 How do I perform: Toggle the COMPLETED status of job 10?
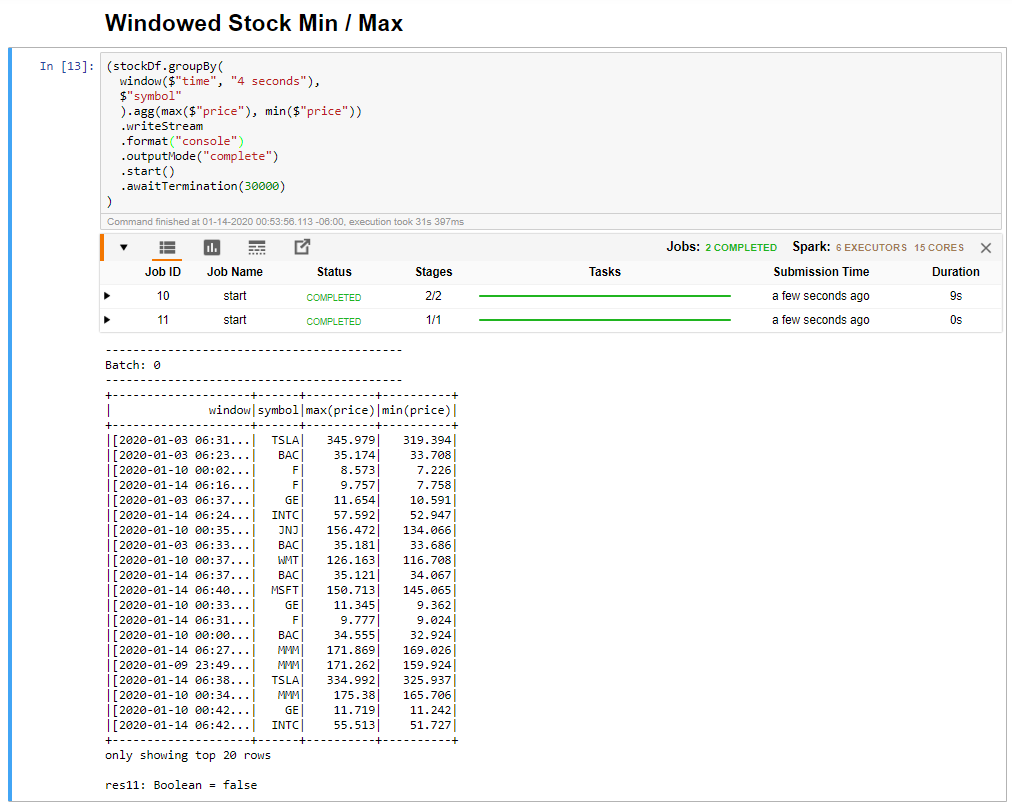pos(334,295)
